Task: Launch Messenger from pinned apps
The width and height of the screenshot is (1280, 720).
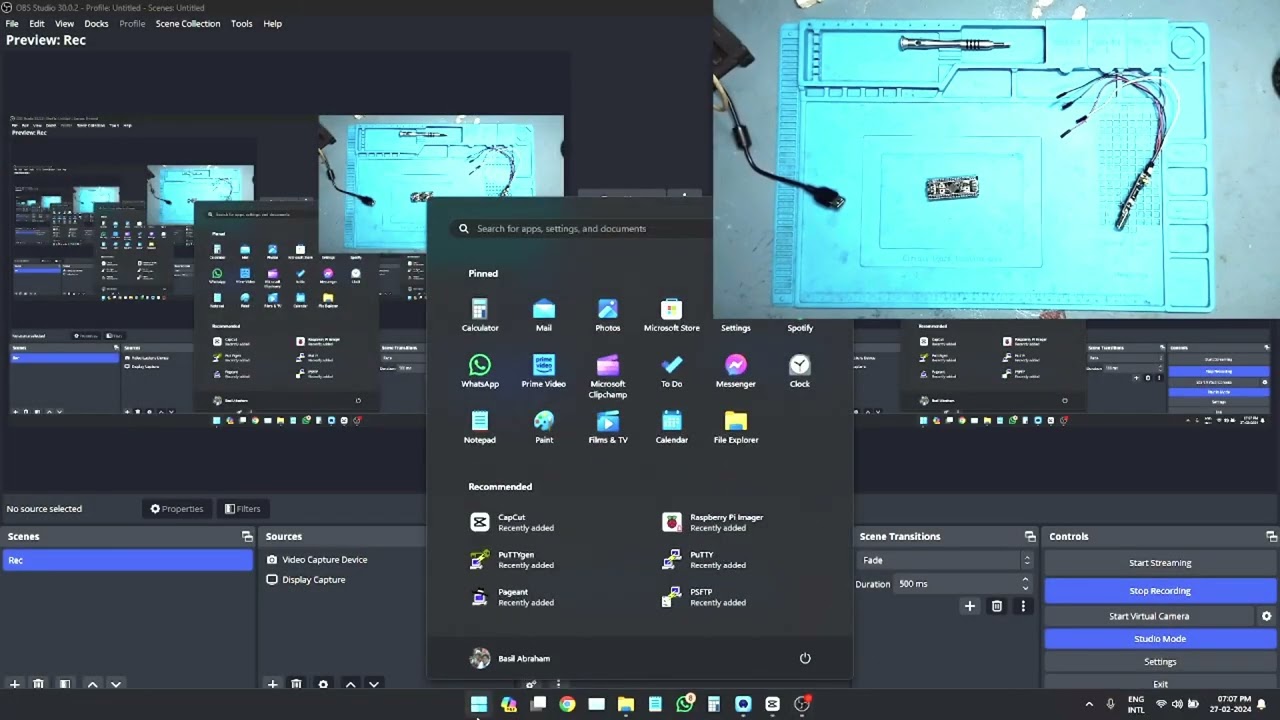Action: (x=736, y=371)
